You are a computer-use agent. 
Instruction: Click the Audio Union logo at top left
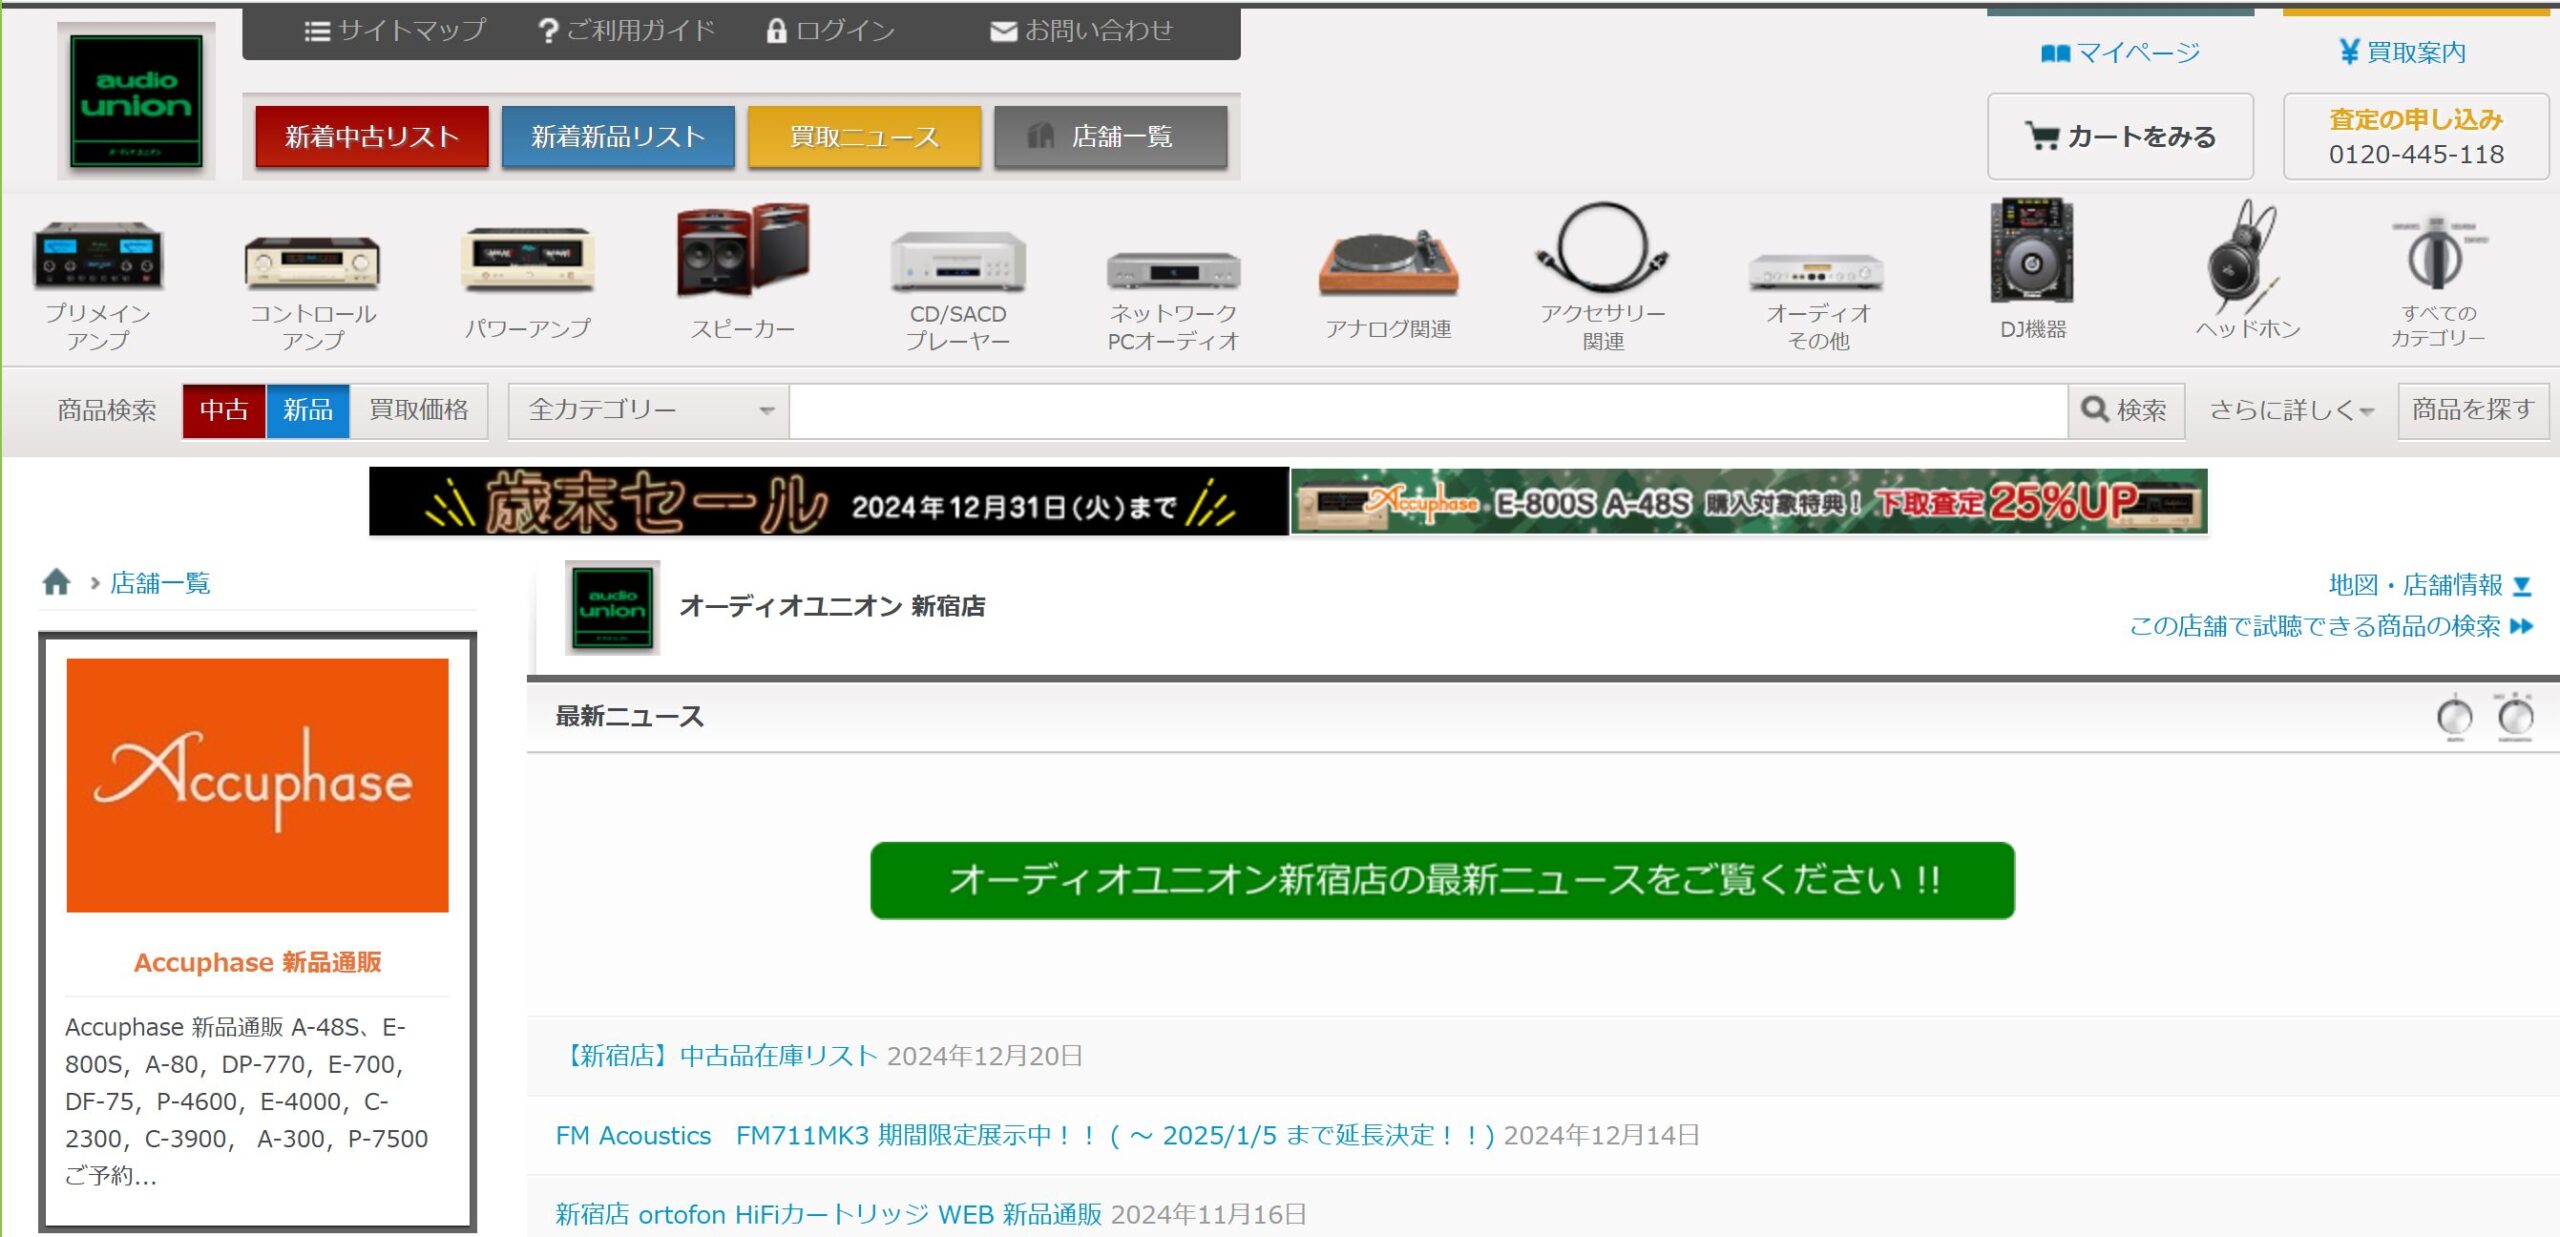(136, 100)
